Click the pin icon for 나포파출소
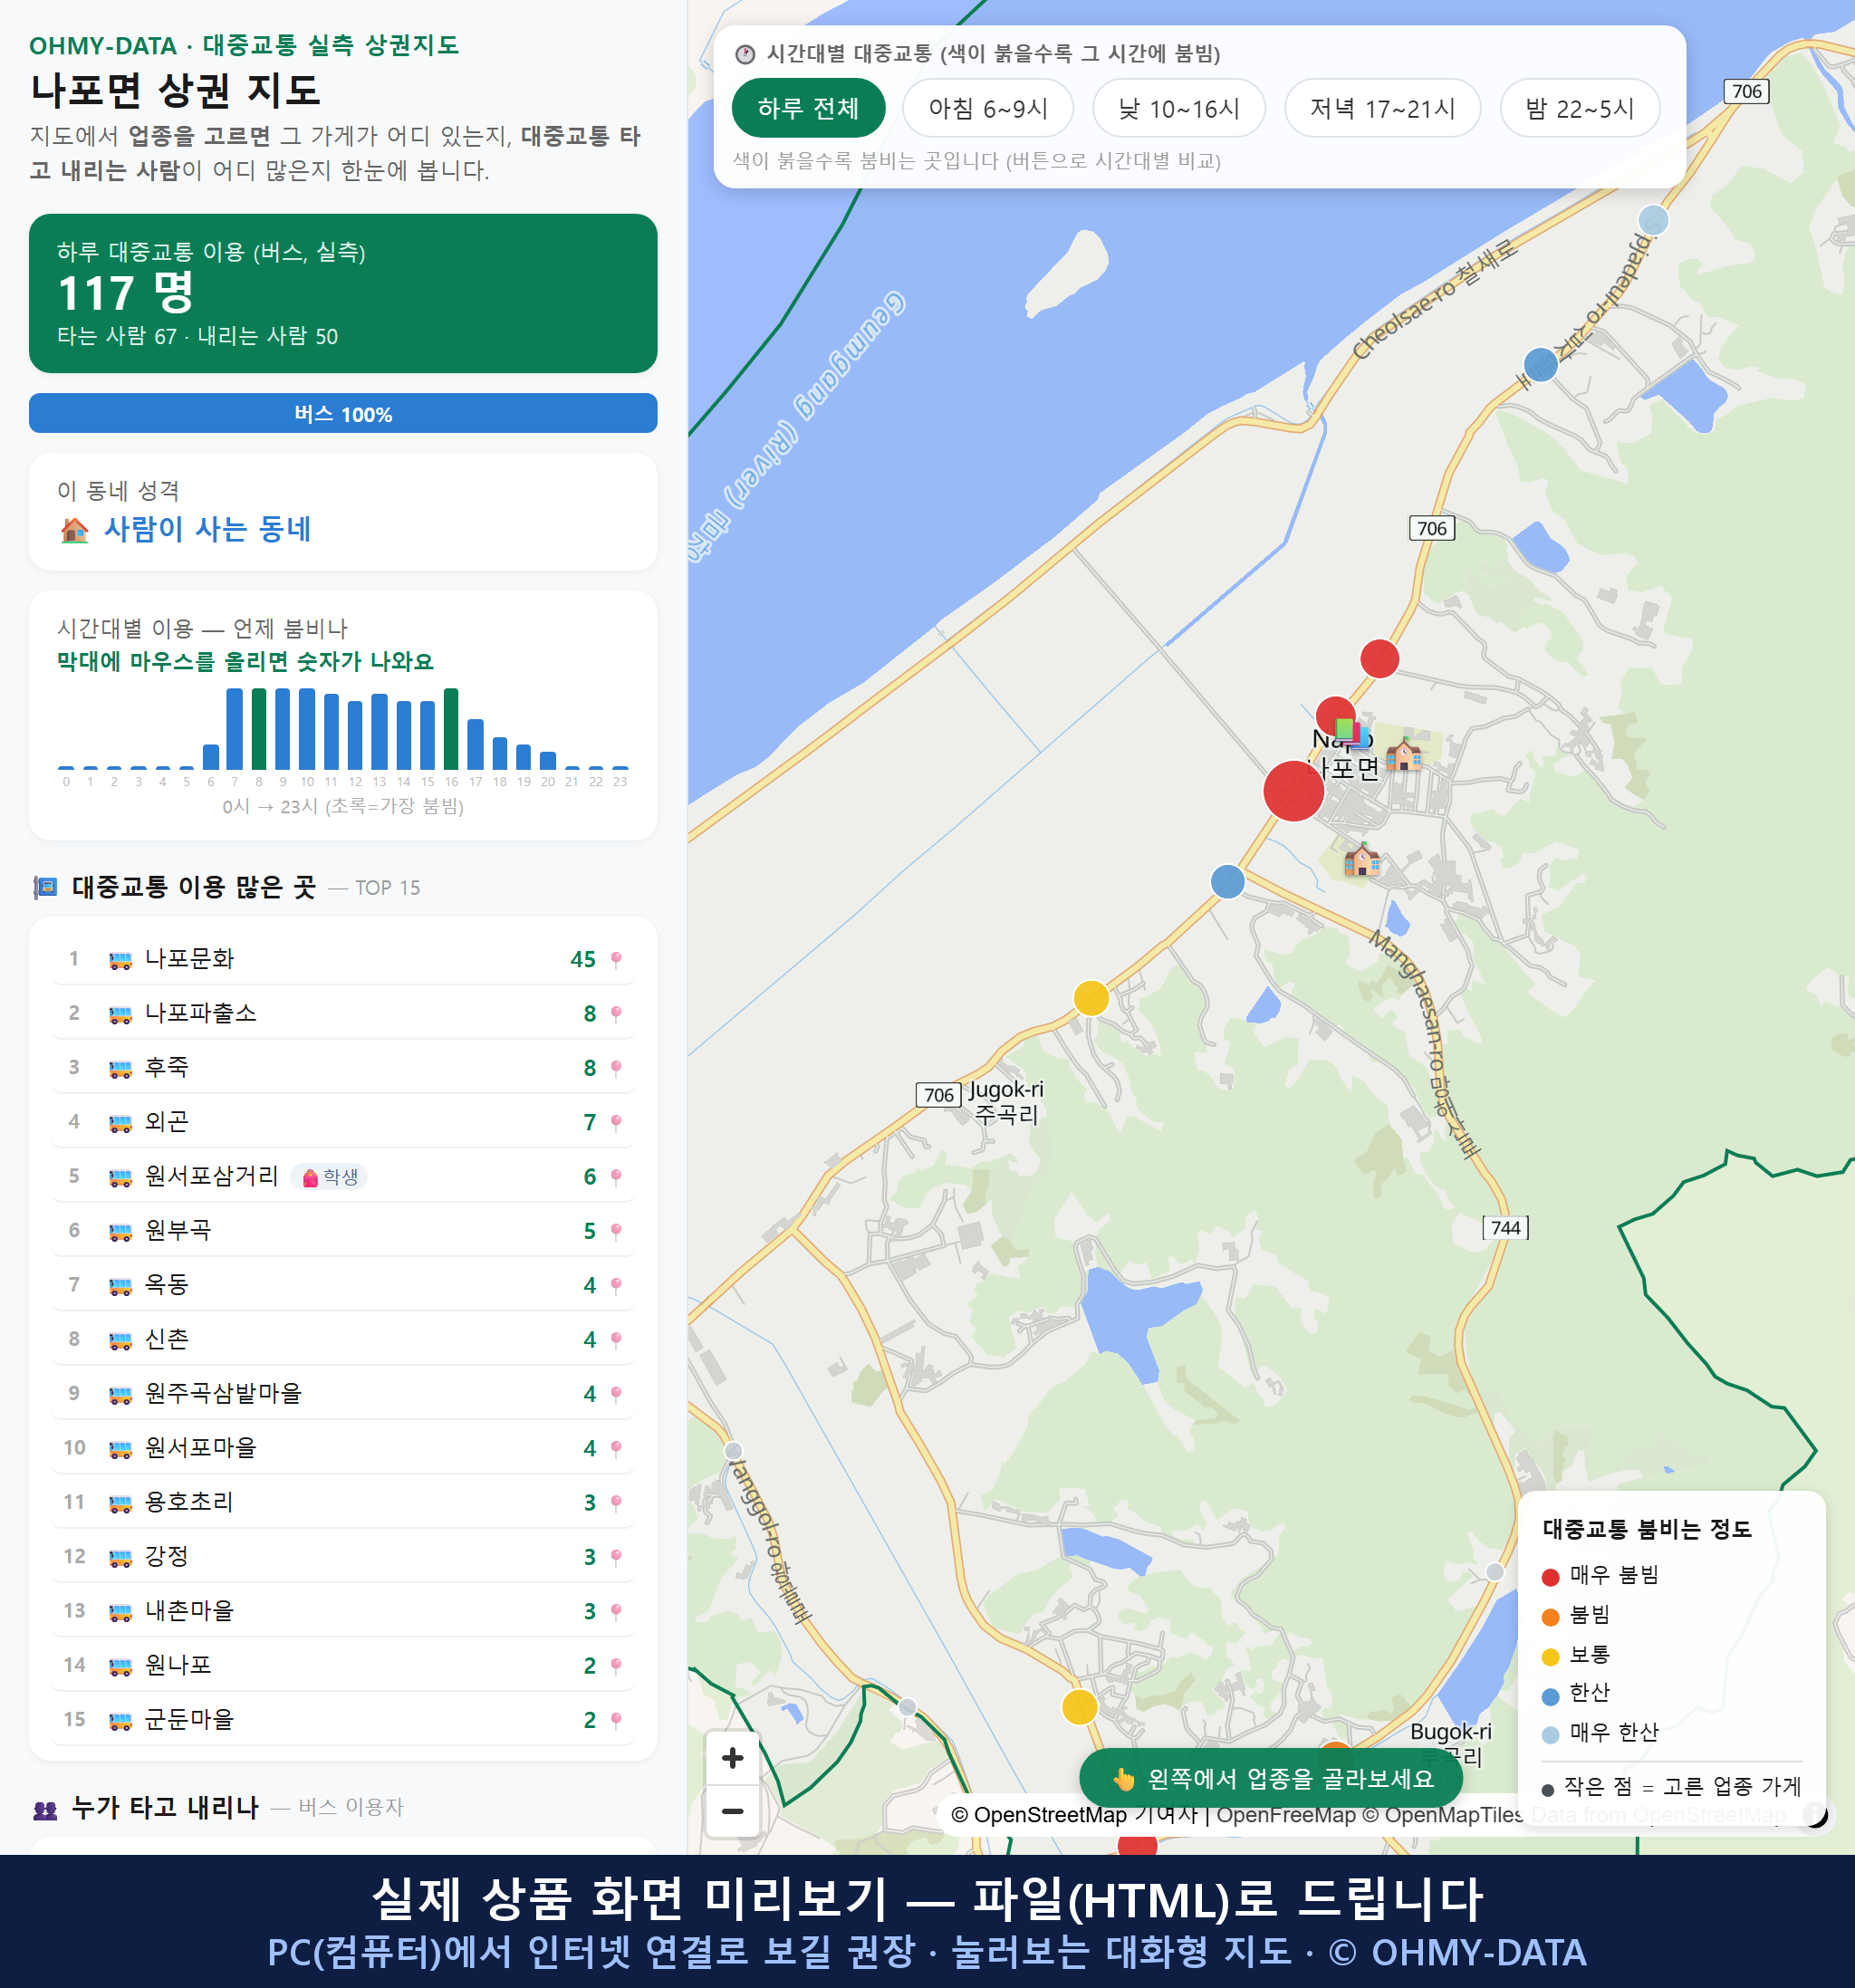 pos(616,1013)
